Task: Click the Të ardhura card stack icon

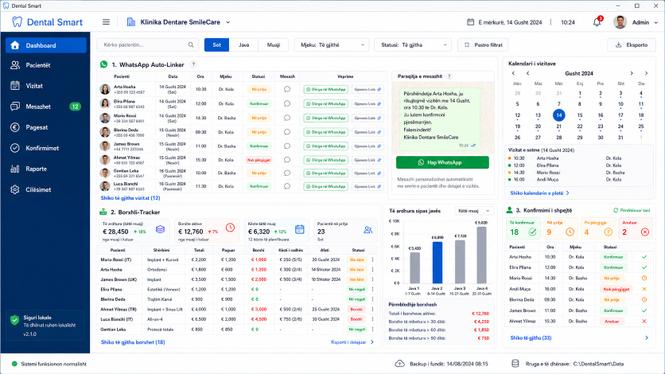Action: click(x=160, y=229)
